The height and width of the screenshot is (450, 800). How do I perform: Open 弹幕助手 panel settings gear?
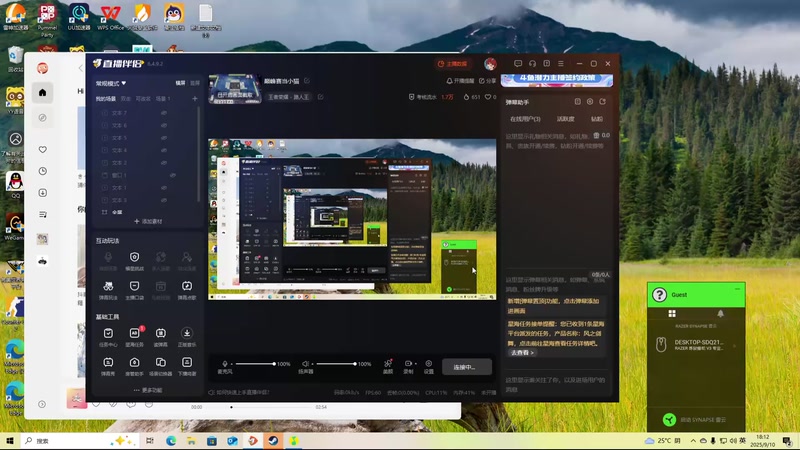590,102
